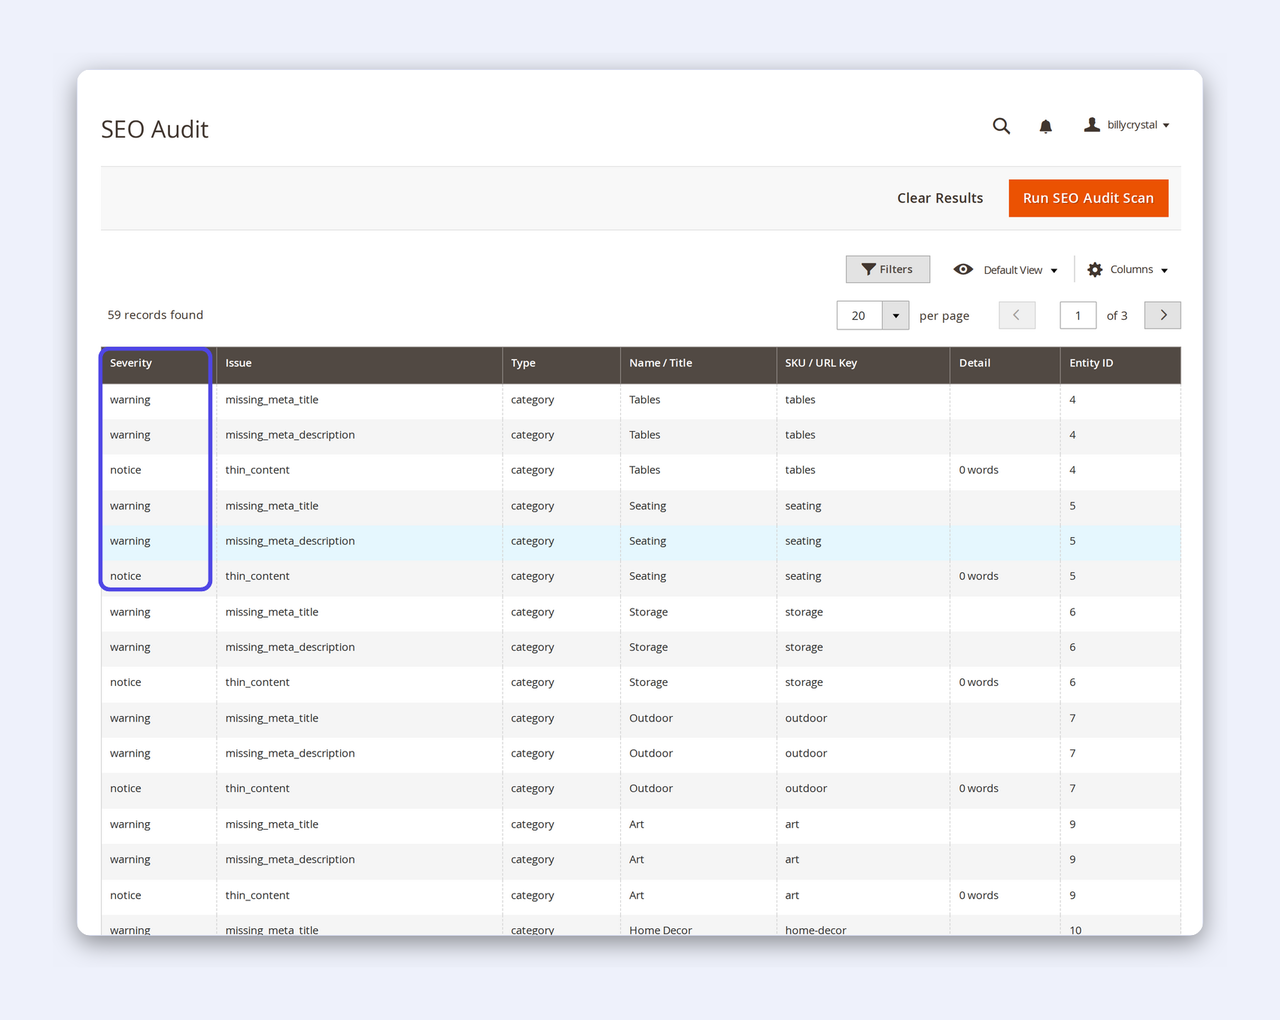Click 'seating' SKU in thin_content row
This screenshot has width=1280, height=1020.
coord(803,577)
